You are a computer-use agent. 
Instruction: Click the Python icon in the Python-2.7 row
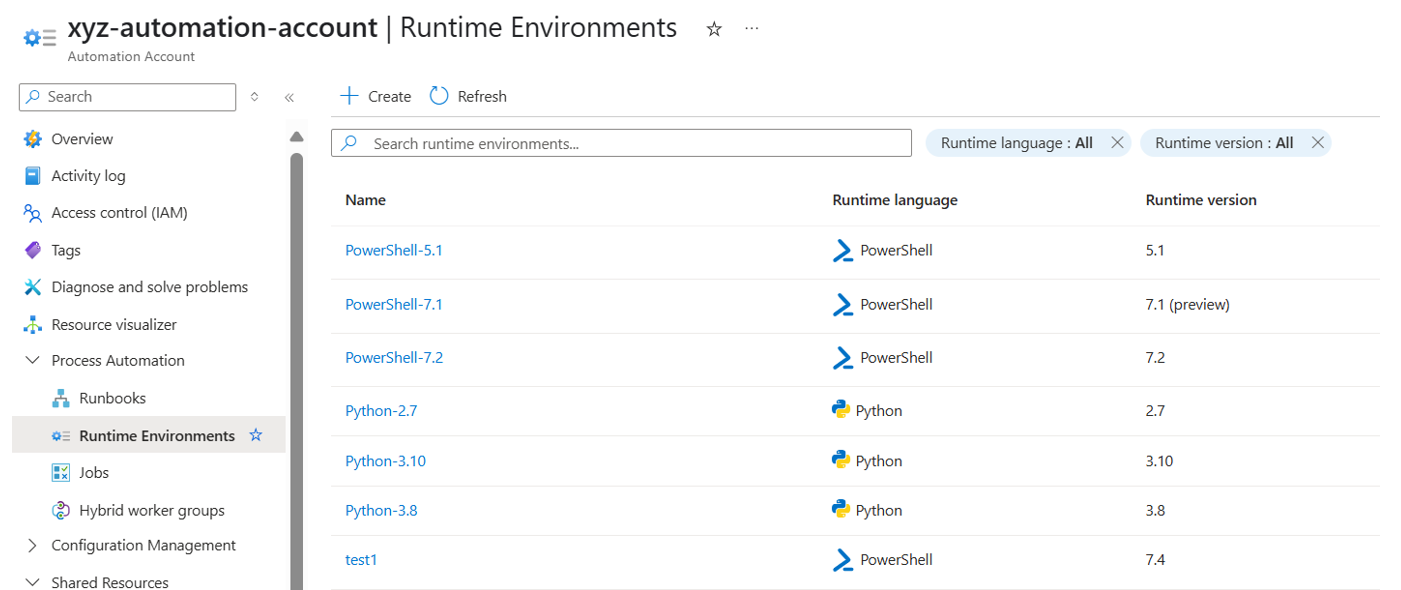tap(843, 410)
